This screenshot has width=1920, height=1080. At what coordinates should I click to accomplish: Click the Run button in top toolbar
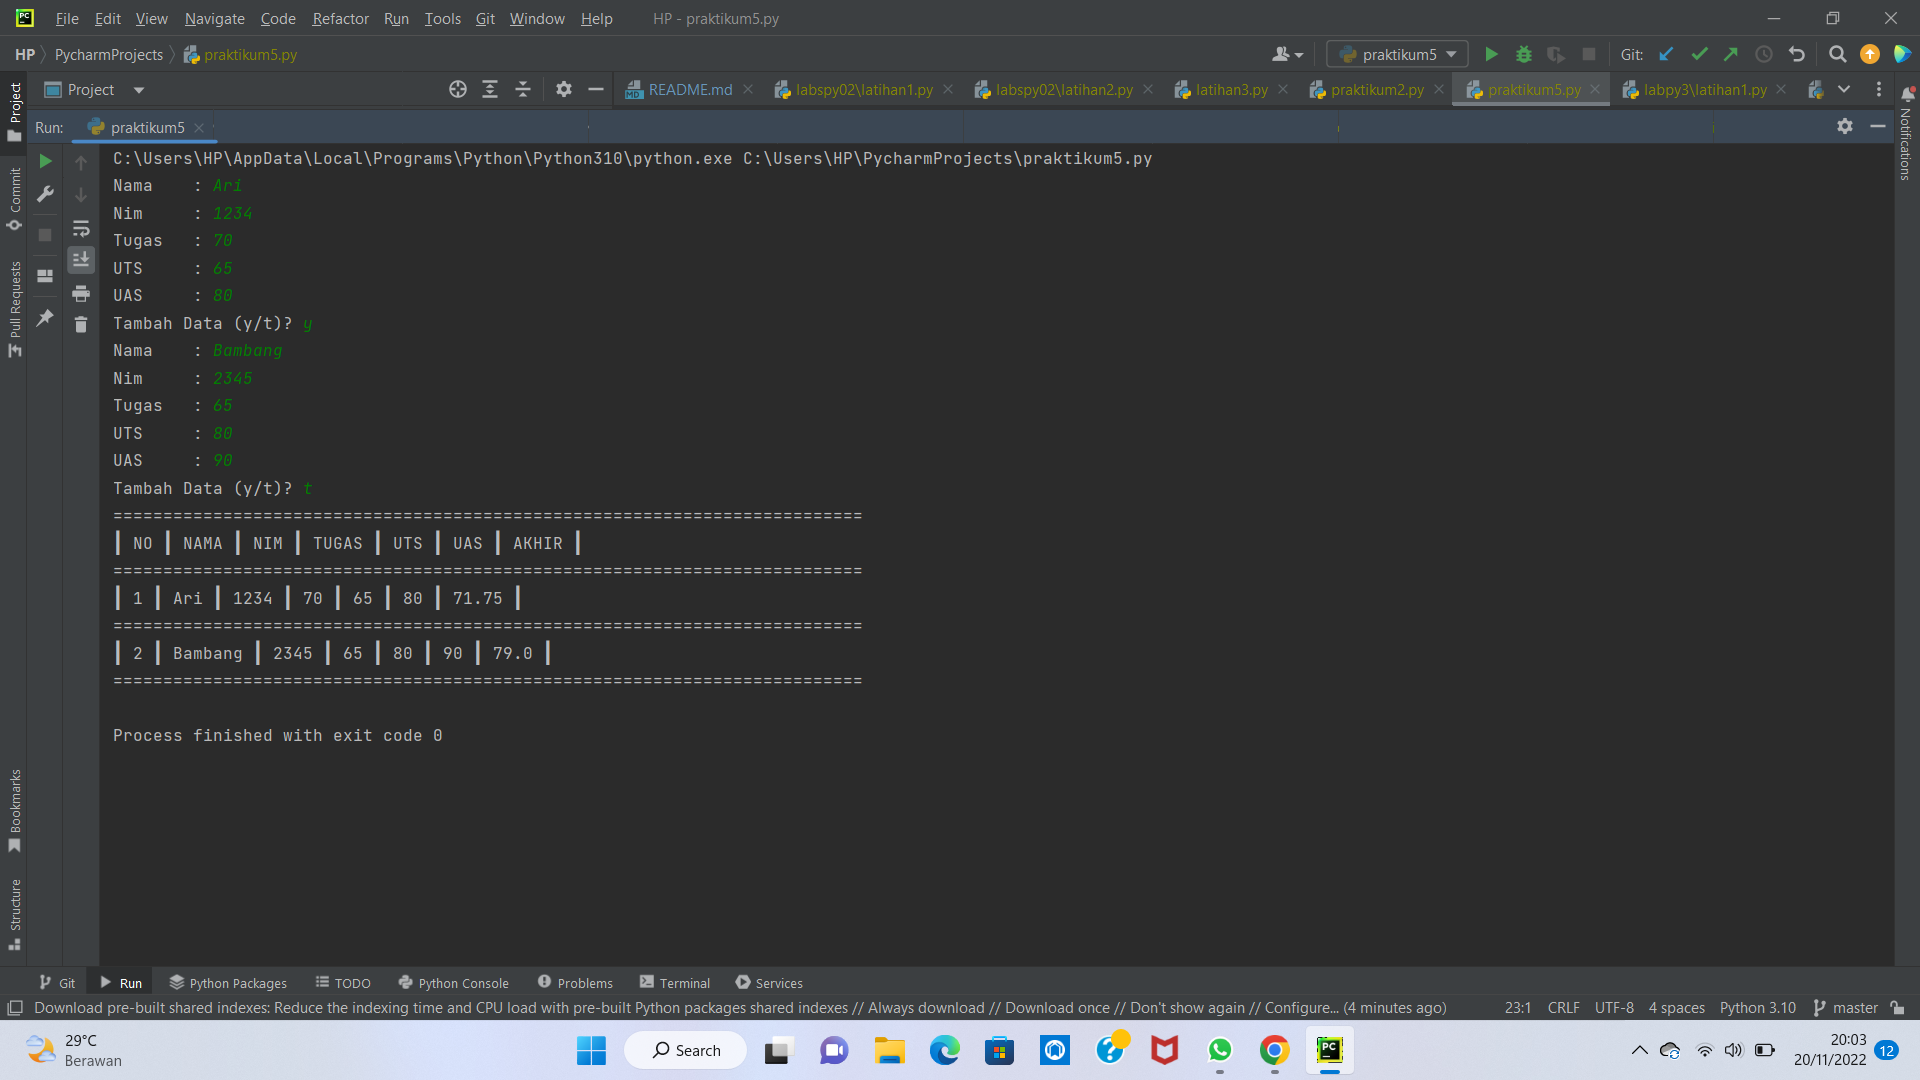(1491, 54)
